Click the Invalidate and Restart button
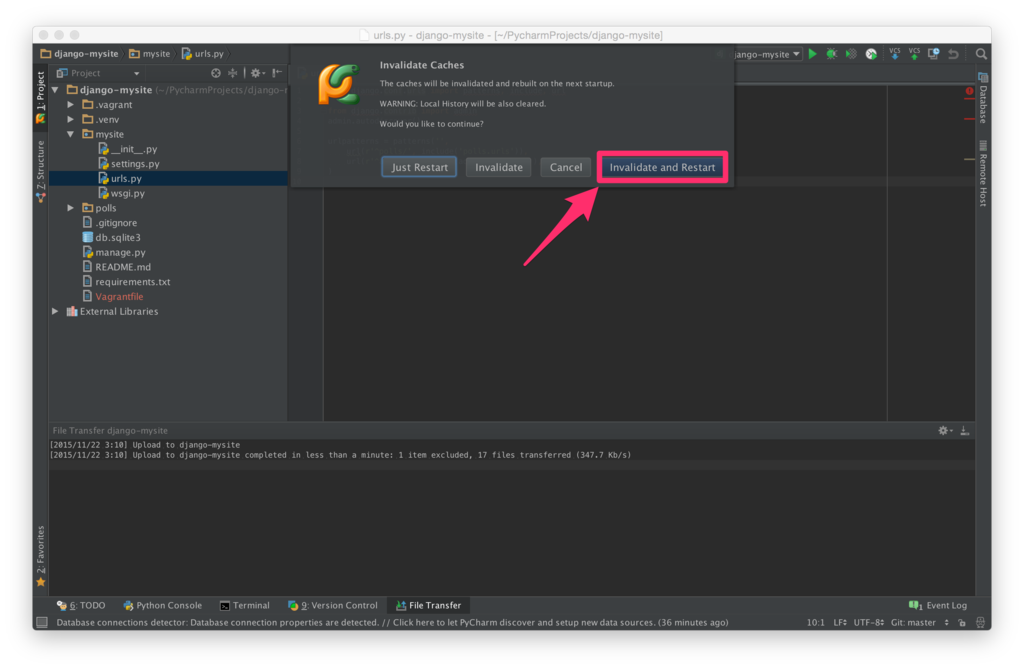The image size is (1024, 669). tap(662, 167)
